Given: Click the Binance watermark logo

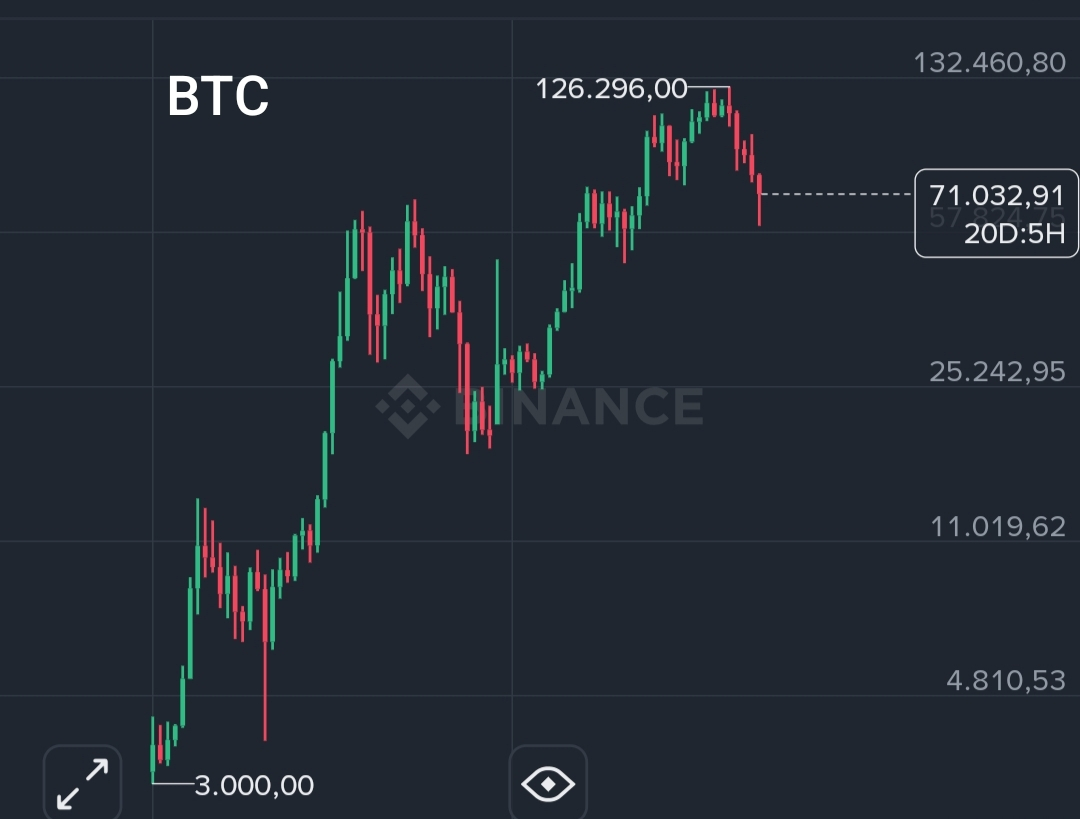Looking at the screenshot, I should tap(407, 406).
